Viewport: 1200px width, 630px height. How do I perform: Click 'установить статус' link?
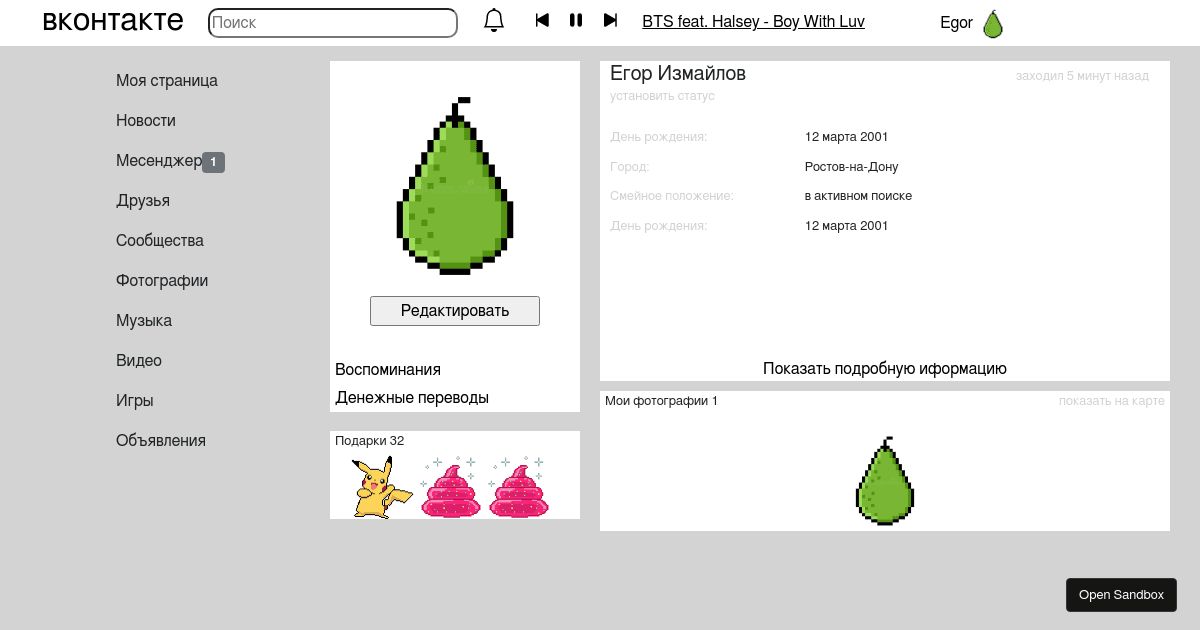662,96
